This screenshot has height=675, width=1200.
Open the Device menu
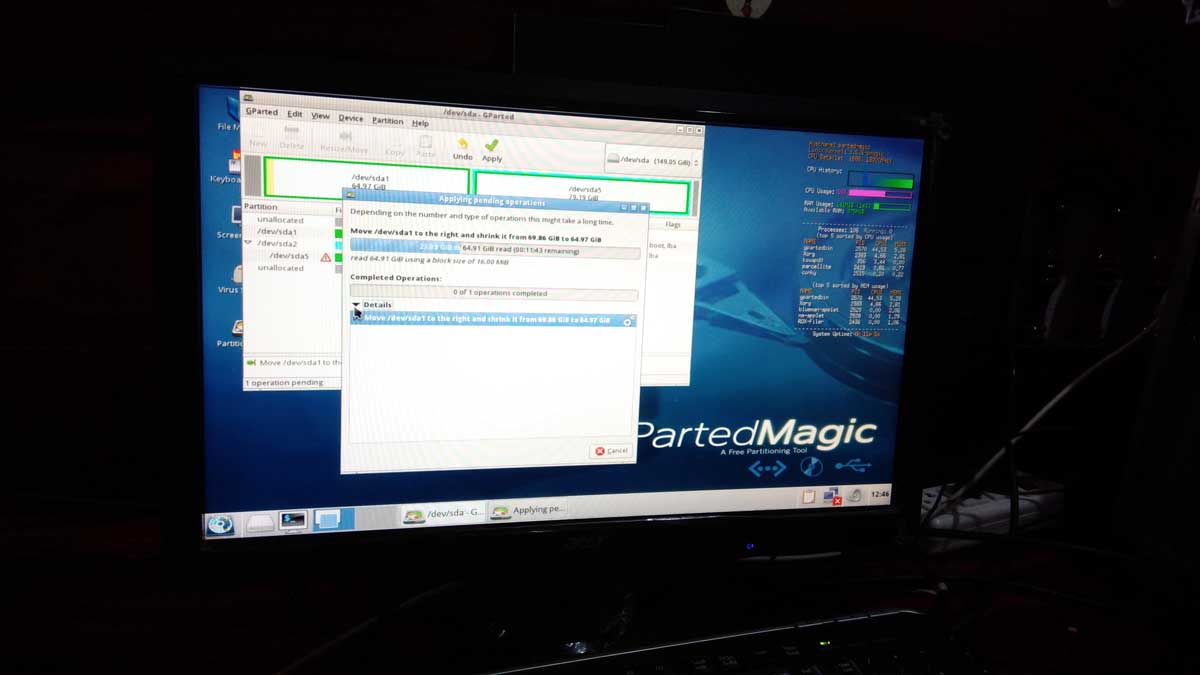tap(351, 118)
